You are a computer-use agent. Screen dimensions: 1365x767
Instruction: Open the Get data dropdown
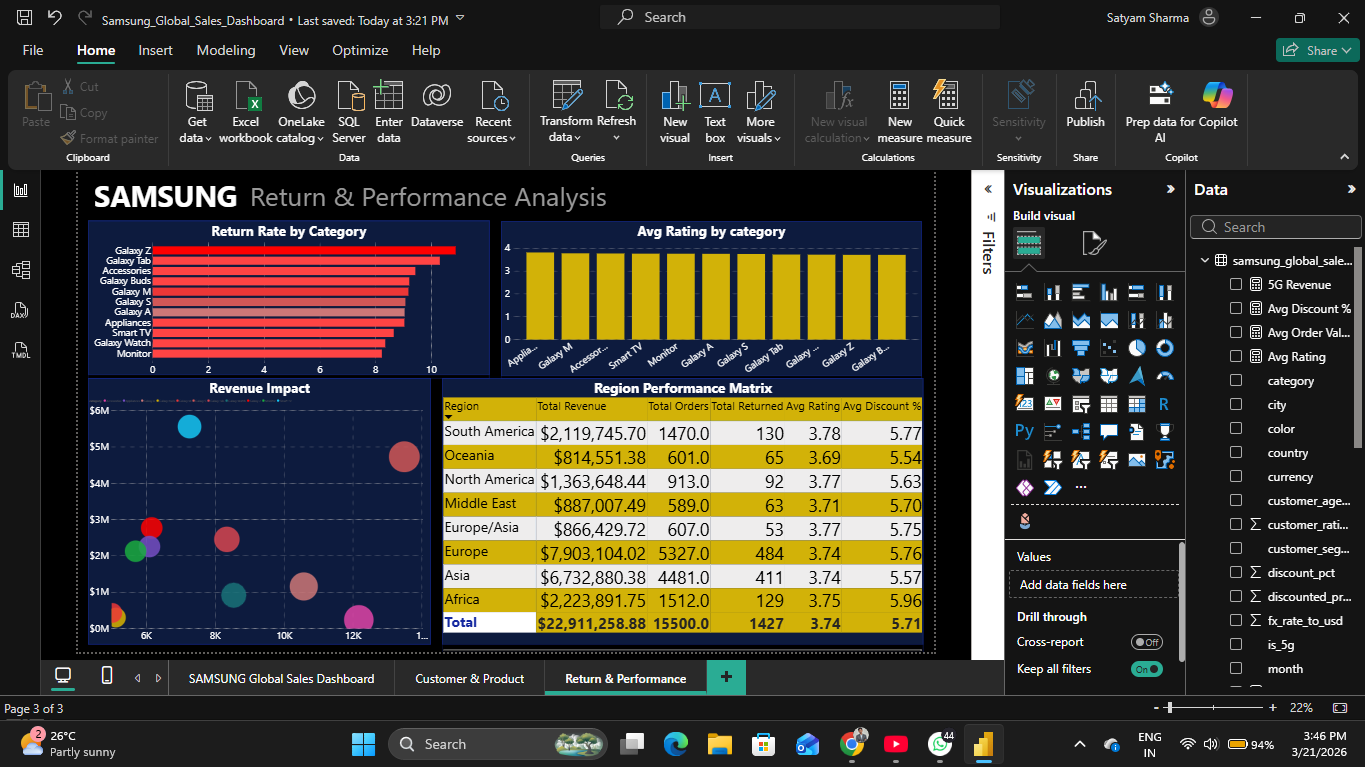tap(197, 112)
